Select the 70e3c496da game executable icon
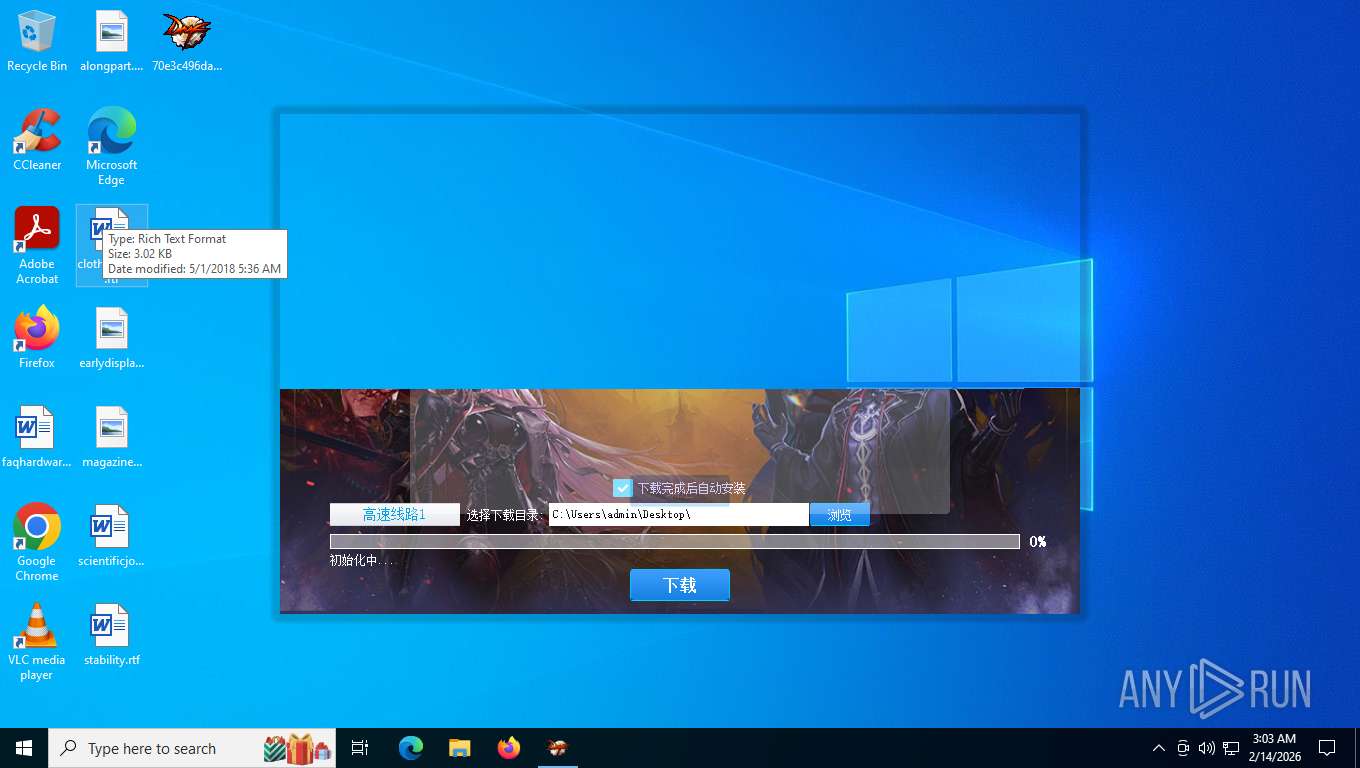 (187, 41)
